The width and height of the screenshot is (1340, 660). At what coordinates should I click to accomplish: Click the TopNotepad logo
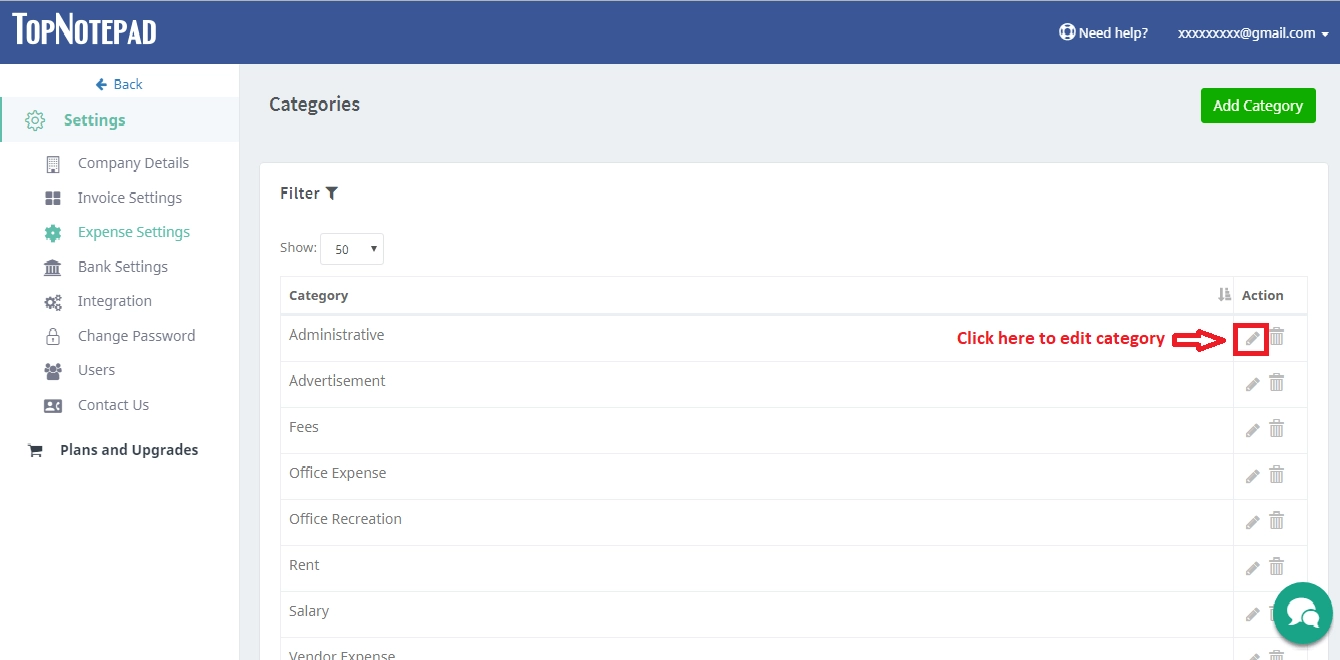click(84, 30)
